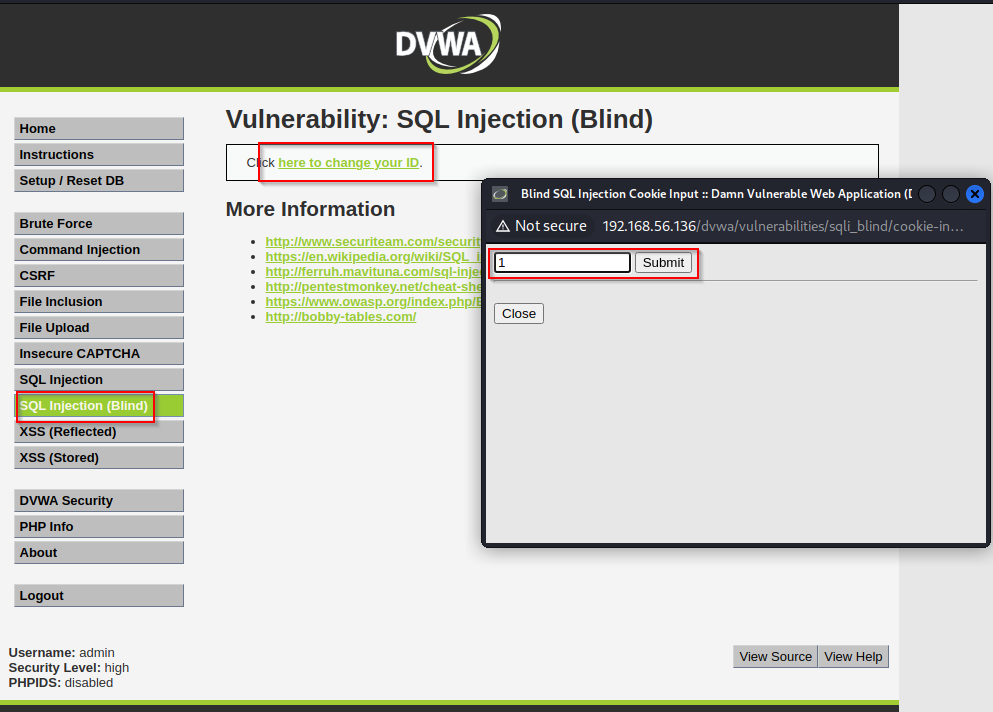Click 'Vulnerability: SQL Injection (Blind)' heading

439,120
